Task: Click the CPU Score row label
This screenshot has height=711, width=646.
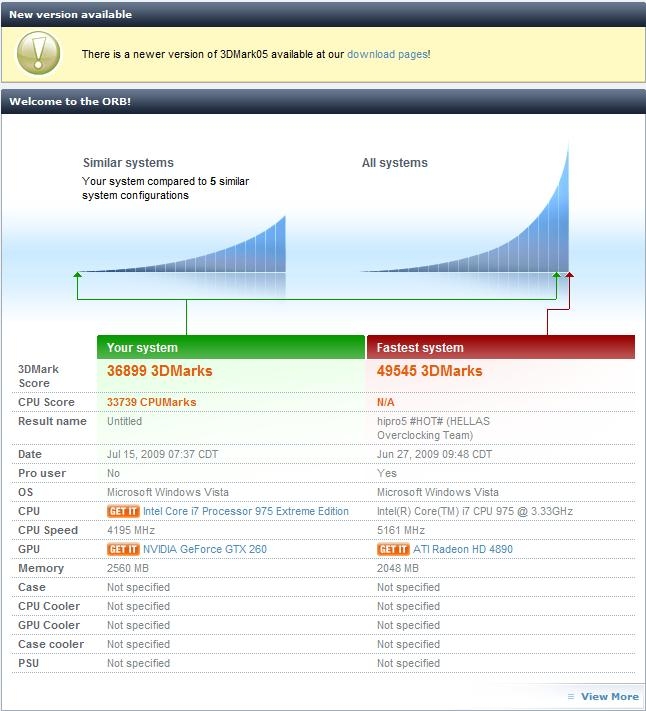Action: click(46, 402)
